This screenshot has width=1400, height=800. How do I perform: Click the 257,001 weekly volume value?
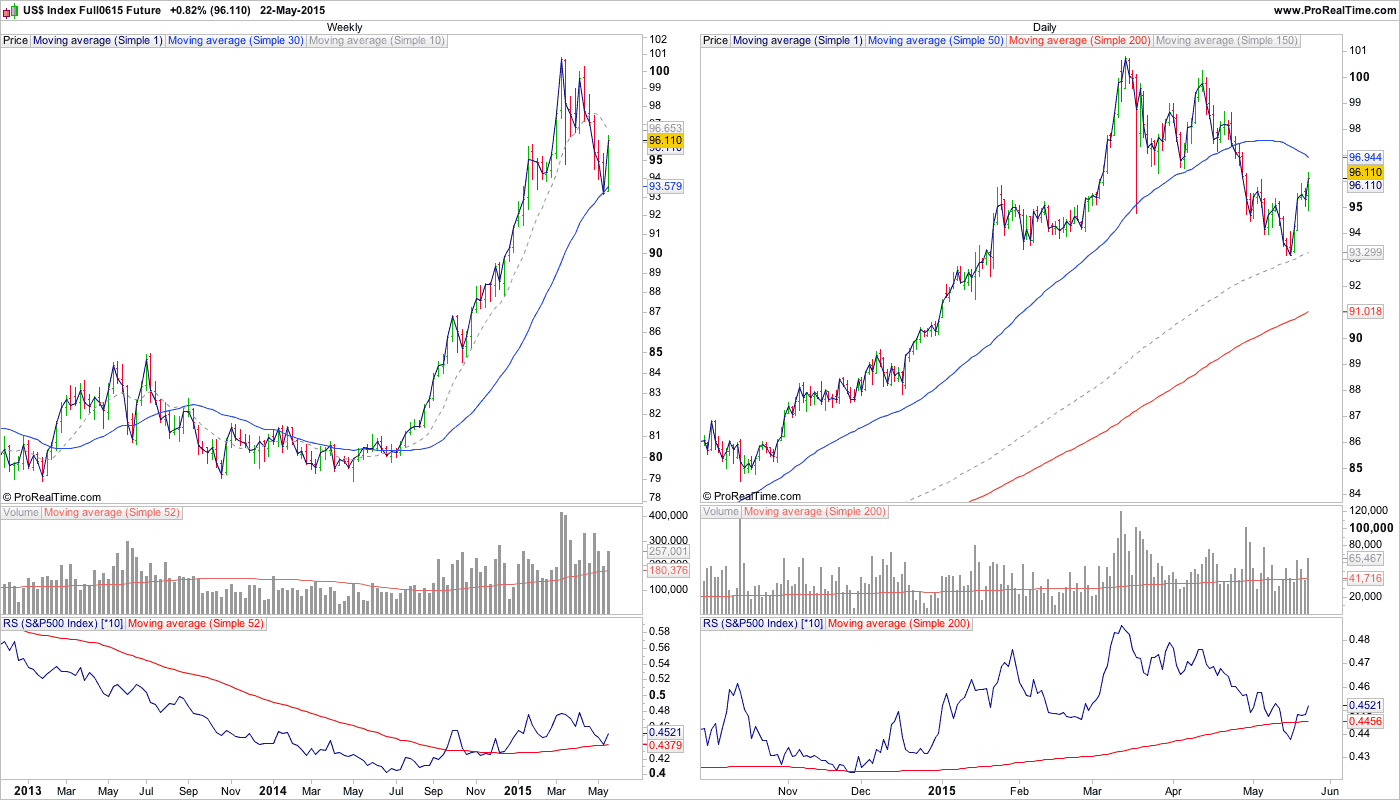tap(668, 551)
